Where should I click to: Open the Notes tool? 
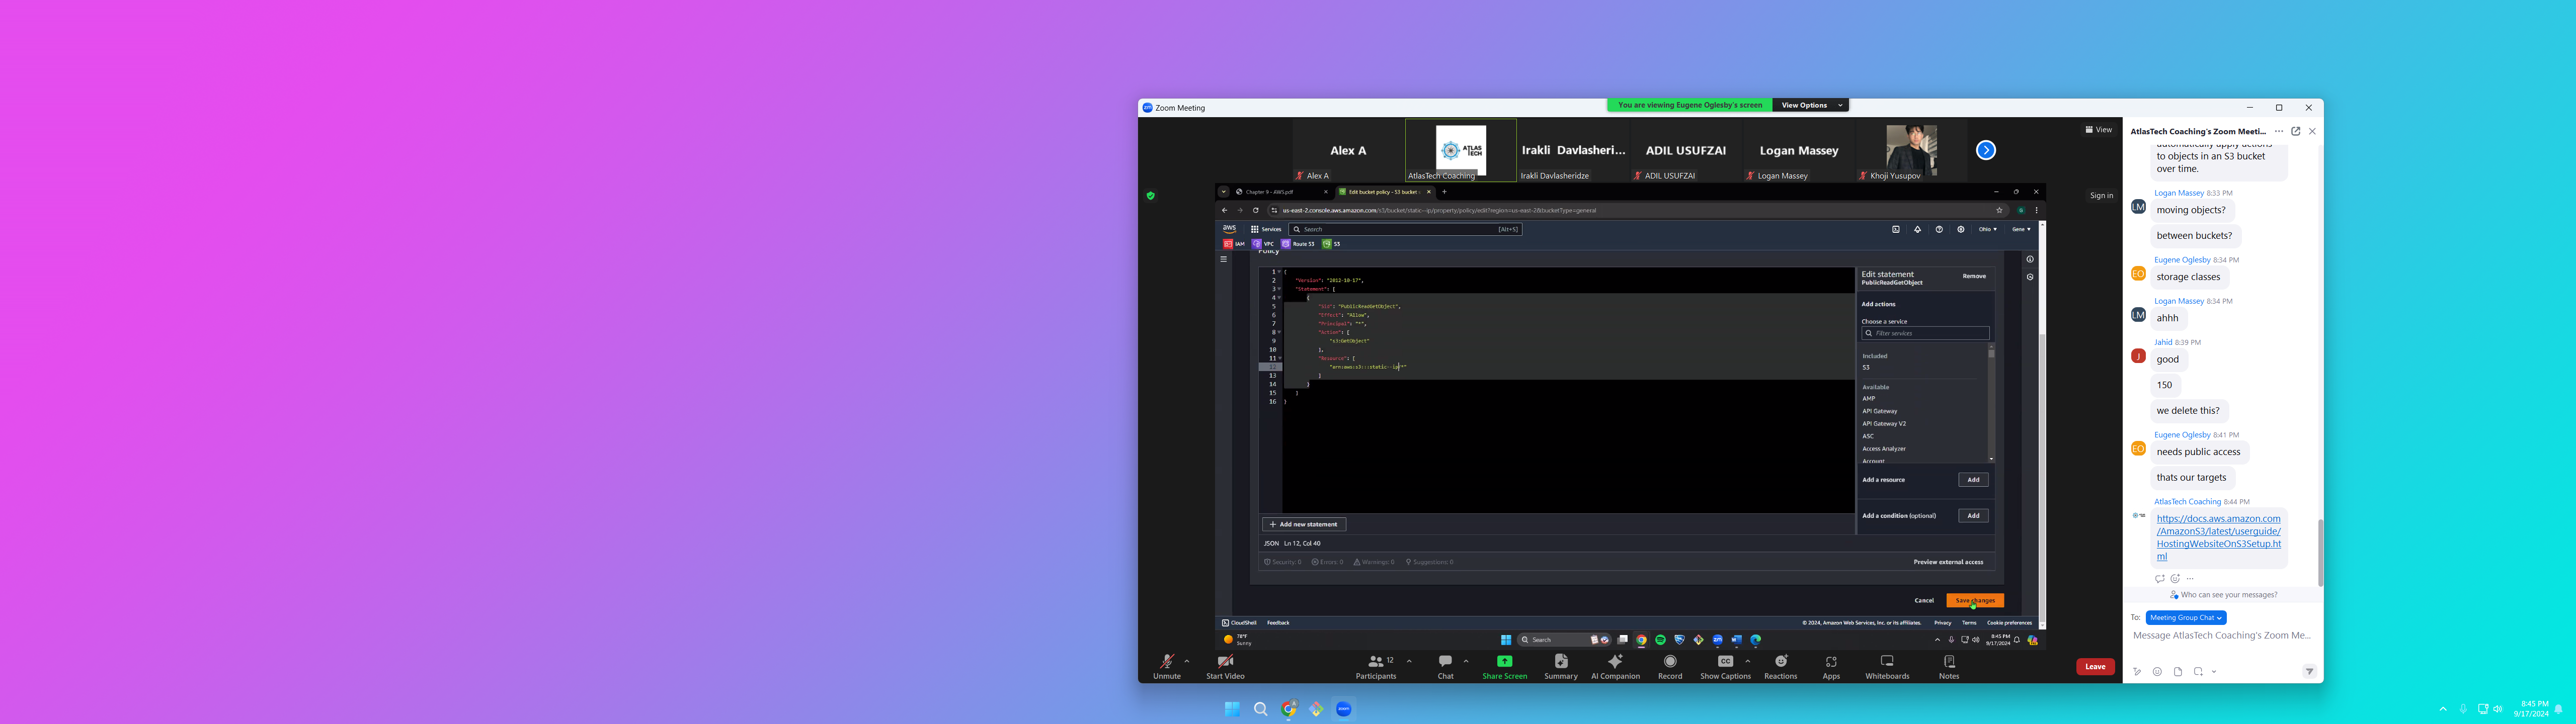coord(1949,662)
